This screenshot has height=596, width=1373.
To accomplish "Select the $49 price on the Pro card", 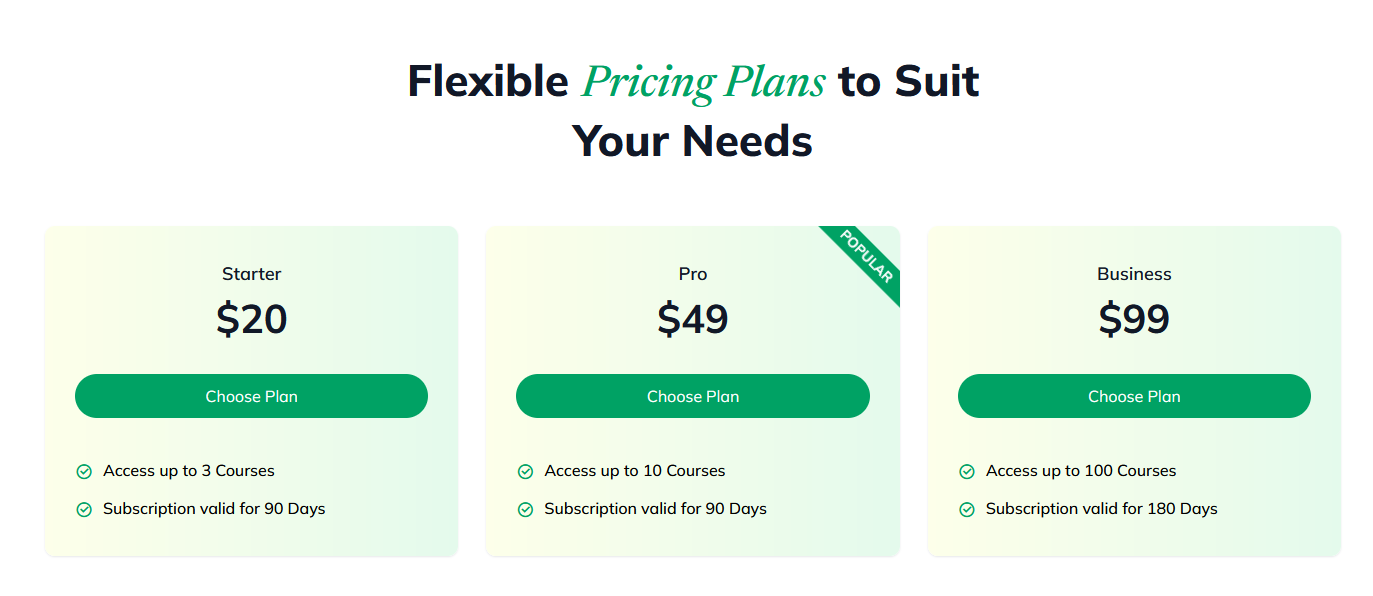I will coord(692,319).
